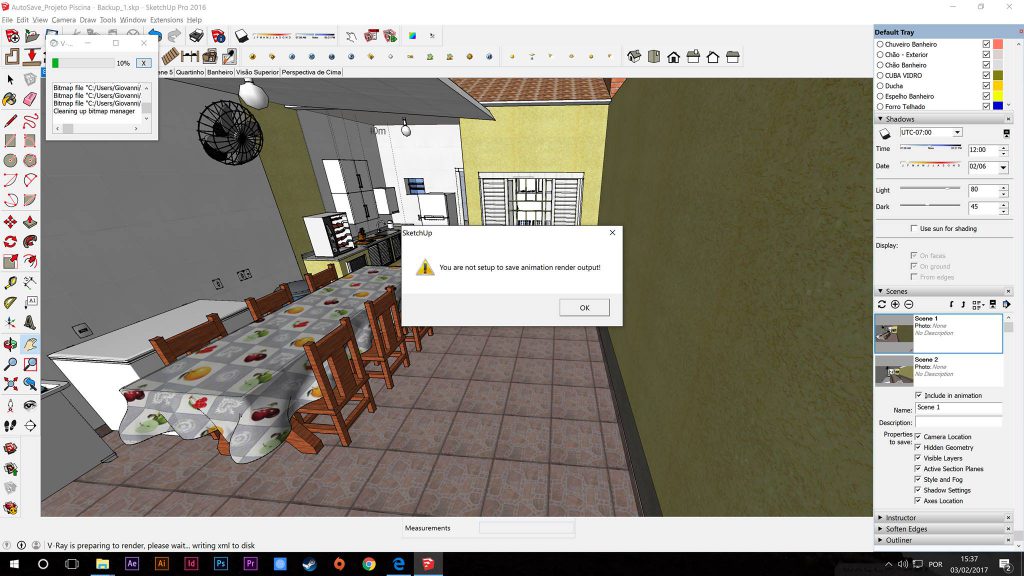Toggle visibility of Chão - Exterior layer
Screen dimensions: 1024x576
pos(986,55)
